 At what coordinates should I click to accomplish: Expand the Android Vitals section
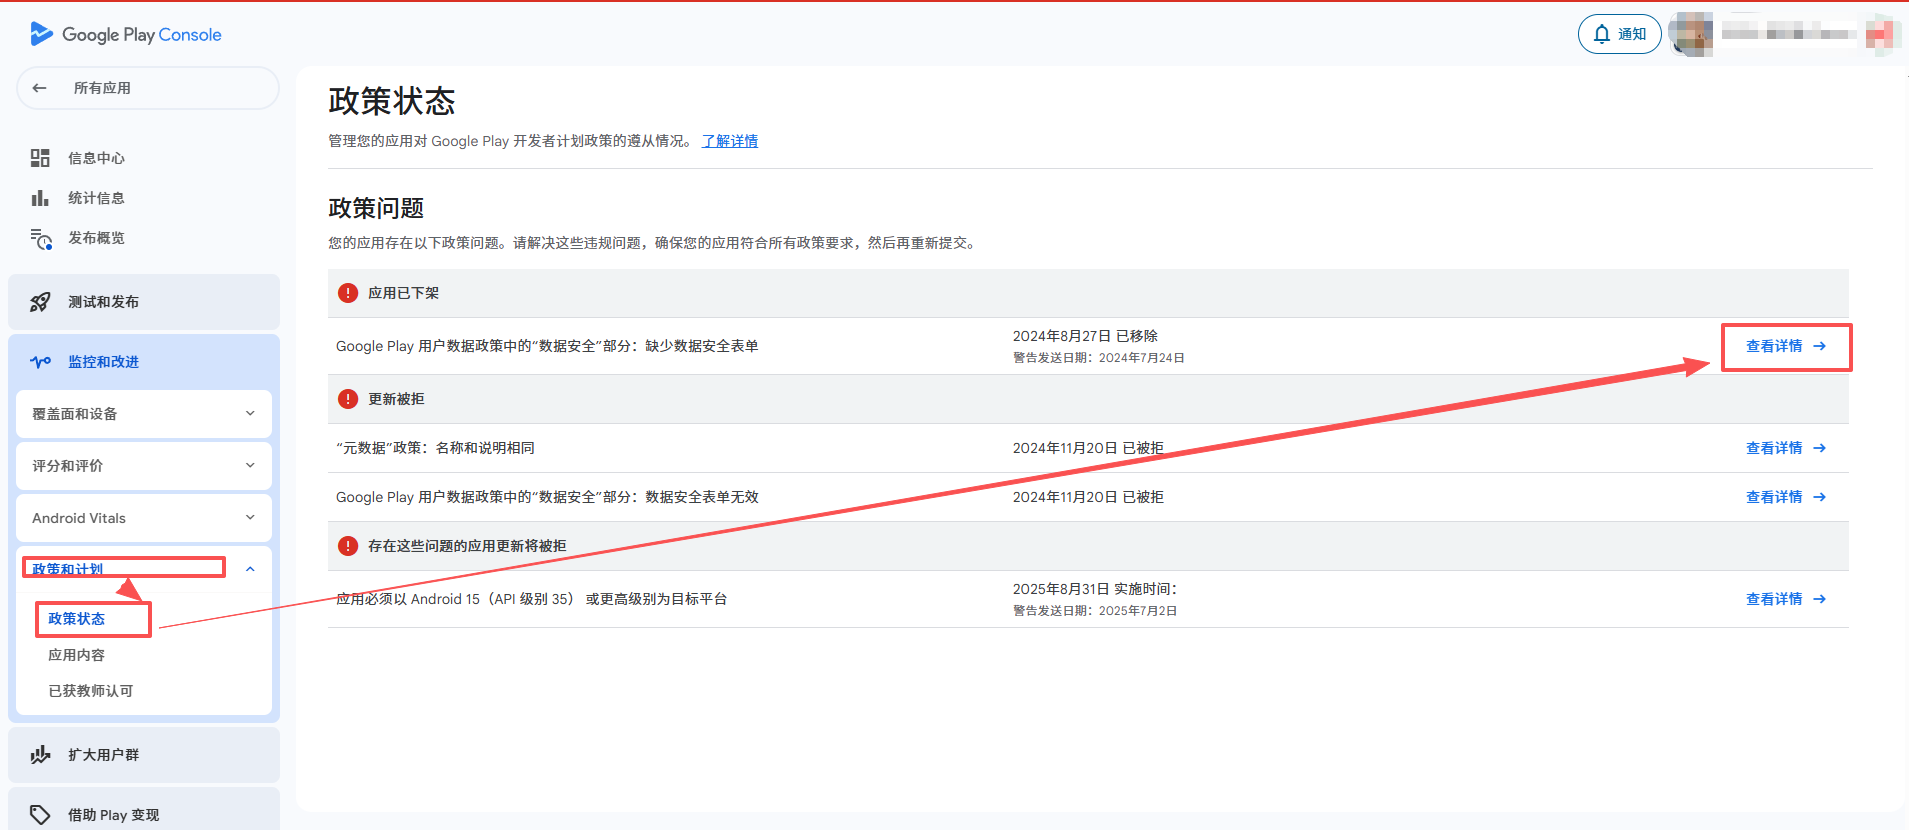tap(144, 518)
